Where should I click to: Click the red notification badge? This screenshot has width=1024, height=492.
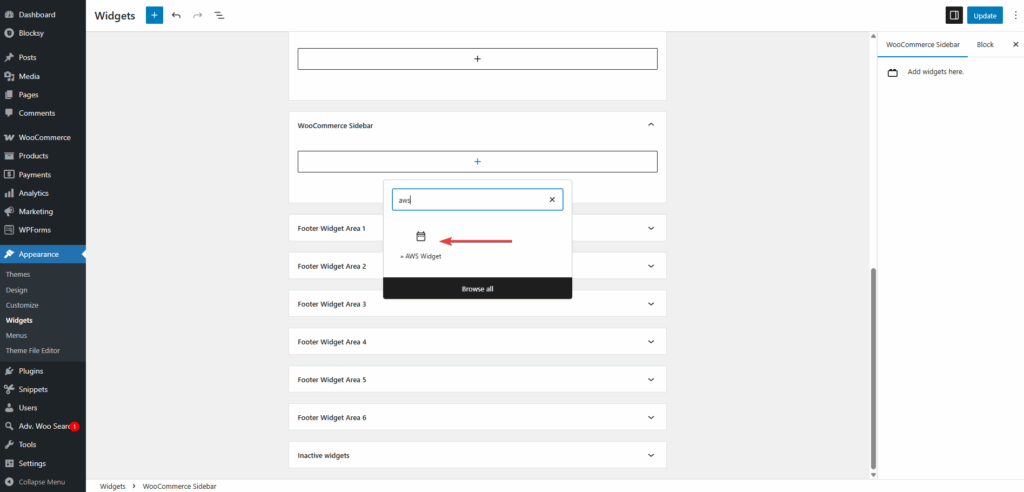click(74, 426)
